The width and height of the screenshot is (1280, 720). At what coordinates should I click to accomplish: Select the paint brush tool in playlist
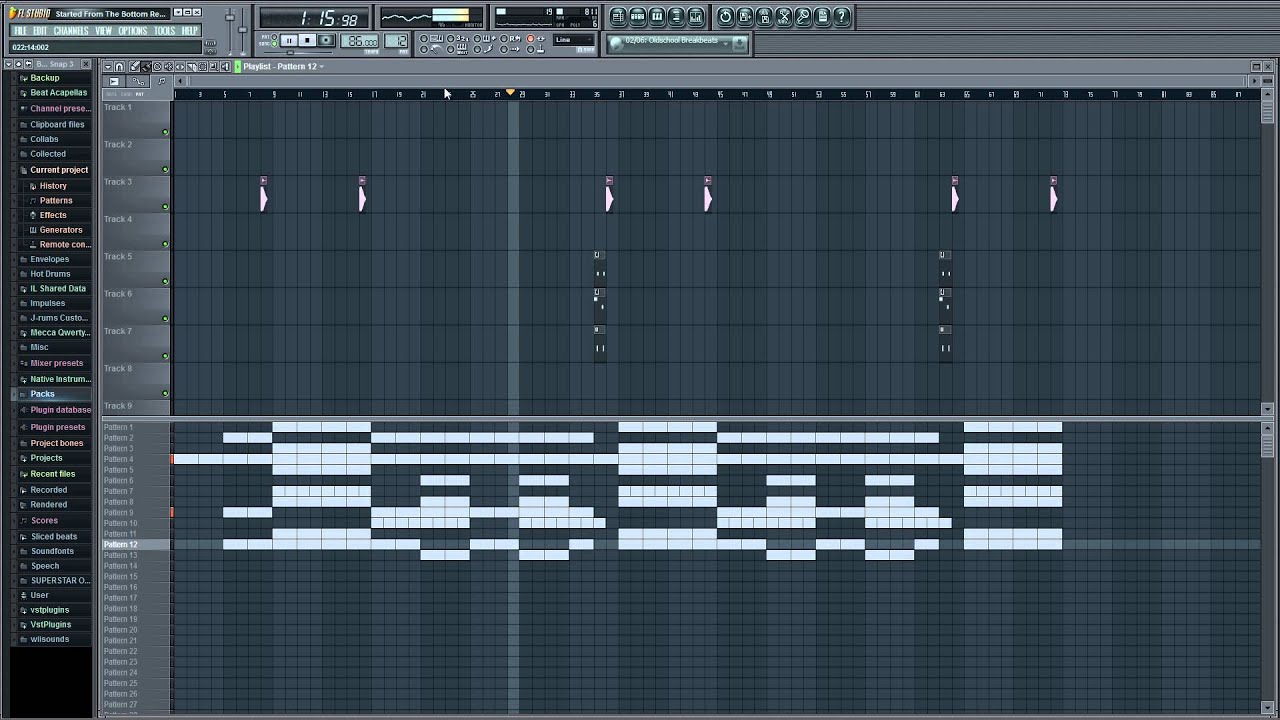145,67
